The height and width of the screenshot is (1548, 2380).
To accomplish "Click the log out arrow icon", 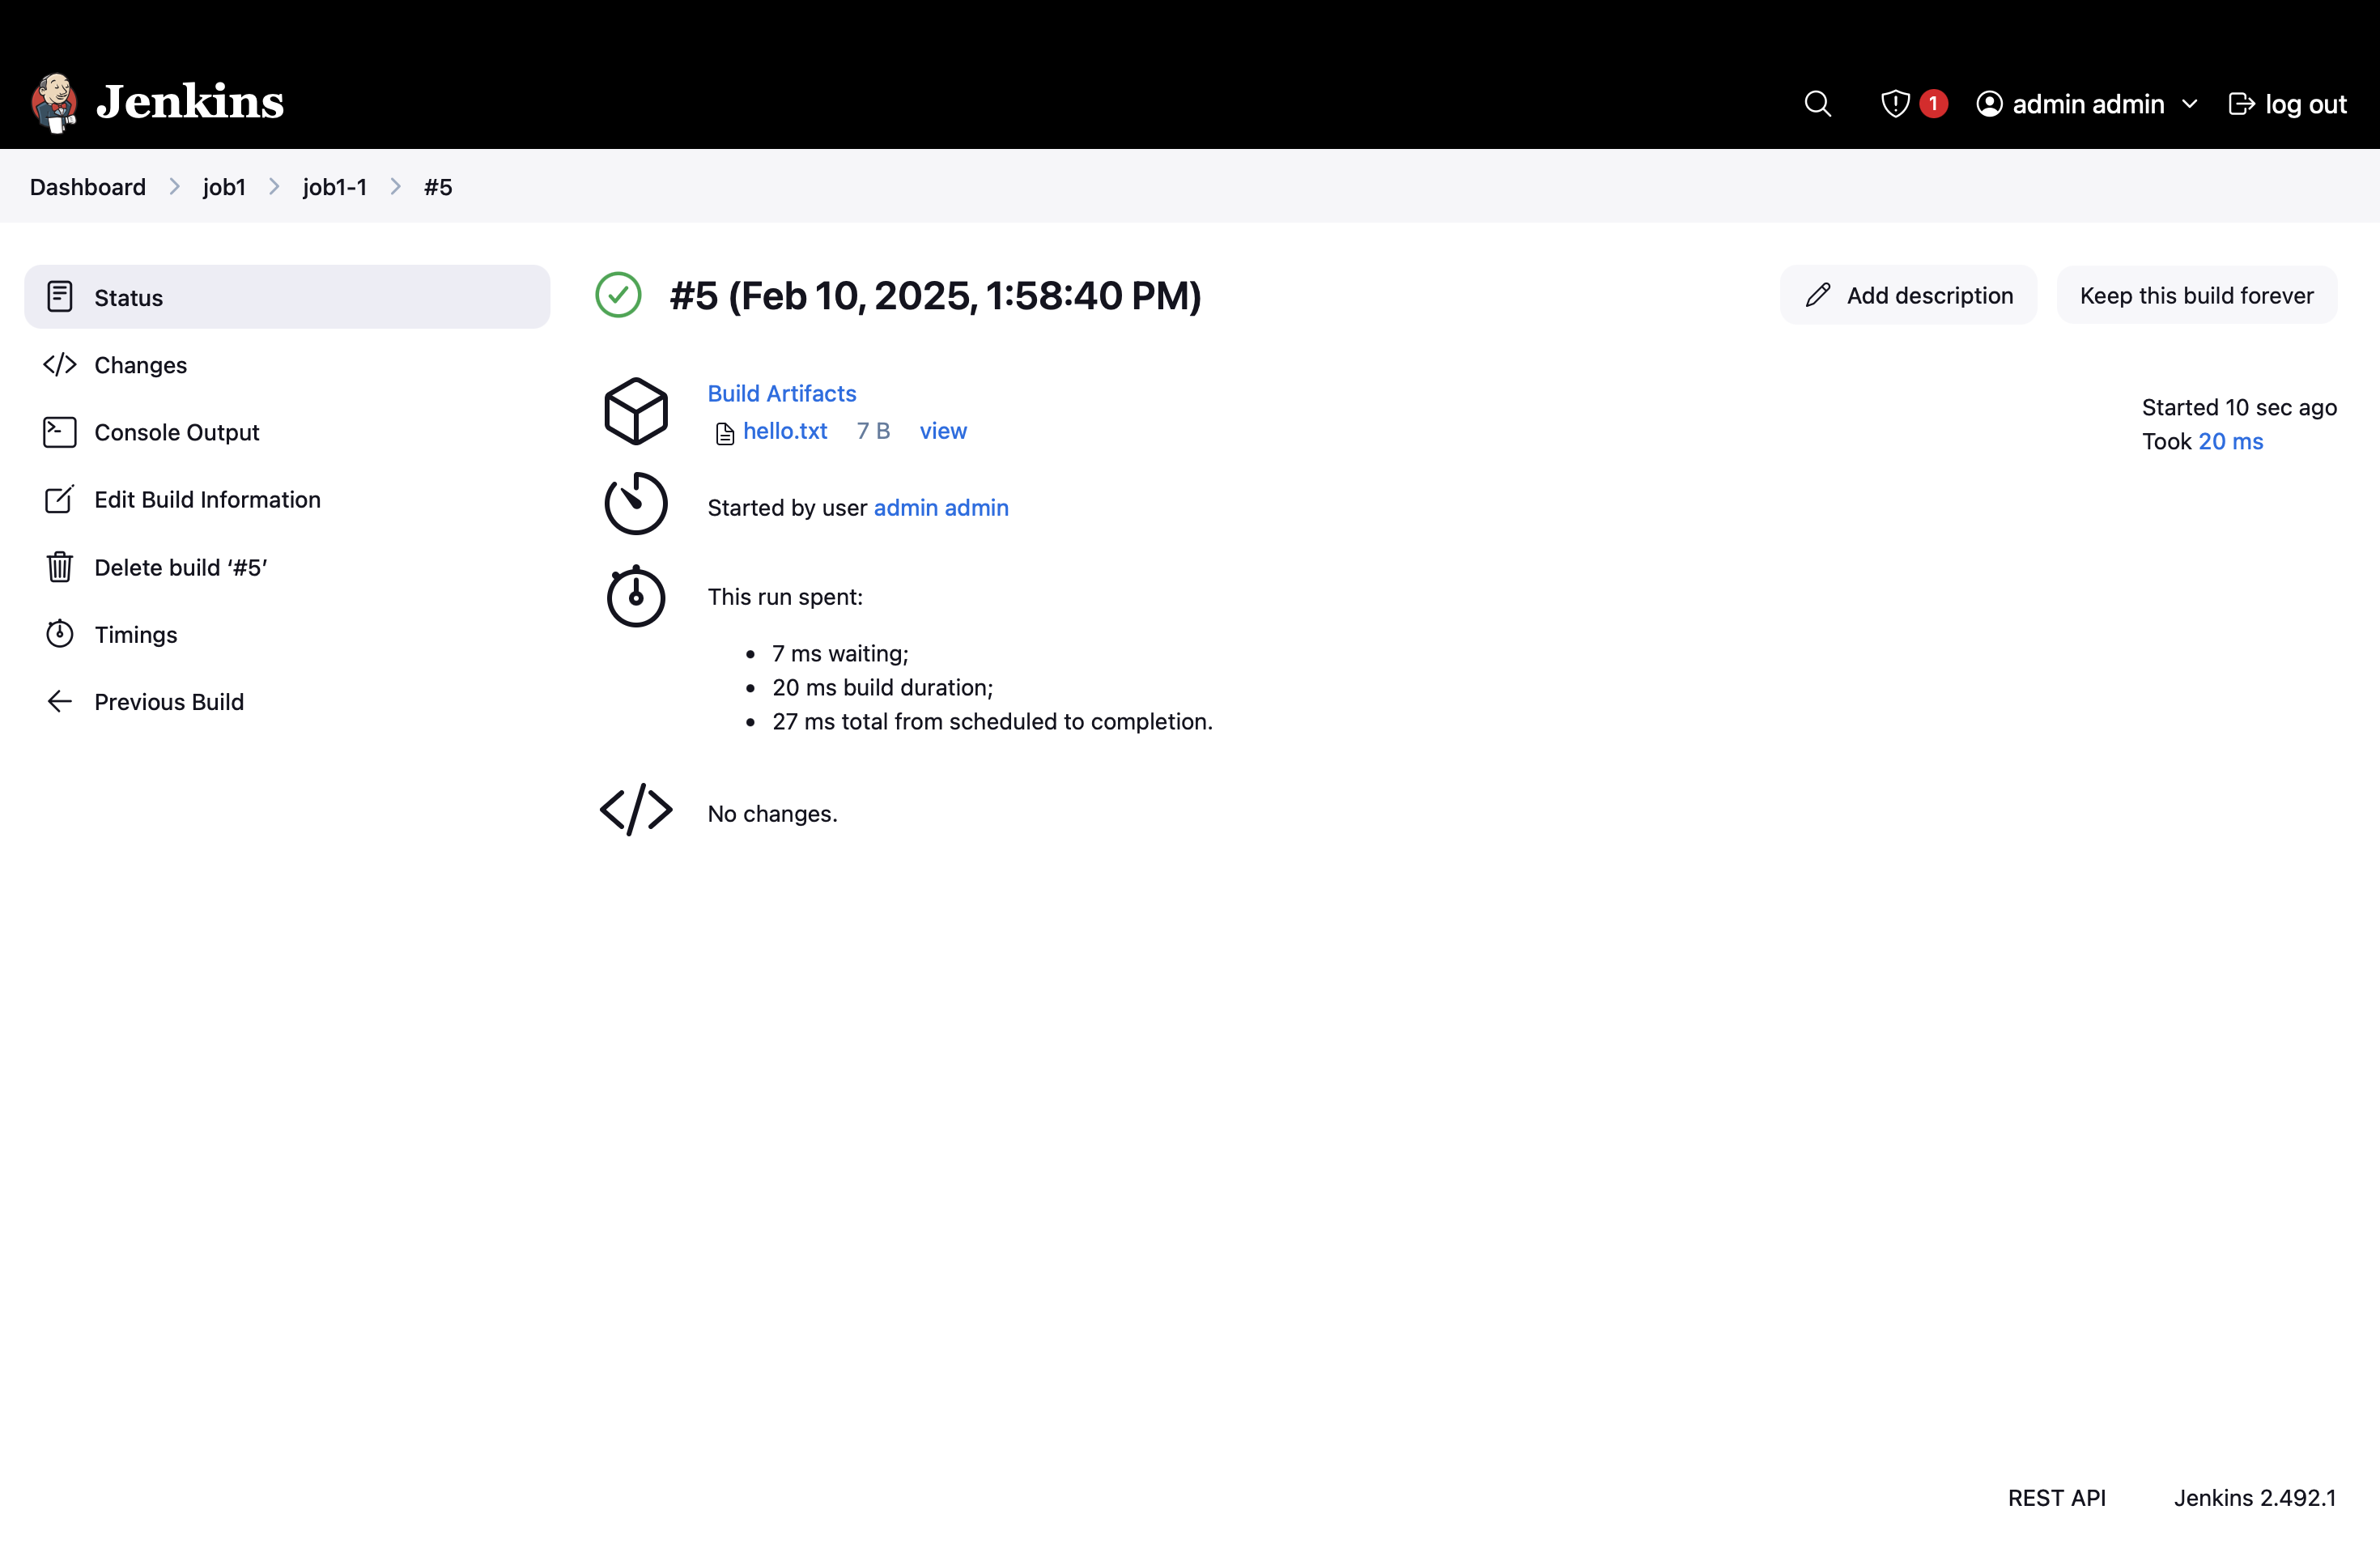I will point(2241,104).
